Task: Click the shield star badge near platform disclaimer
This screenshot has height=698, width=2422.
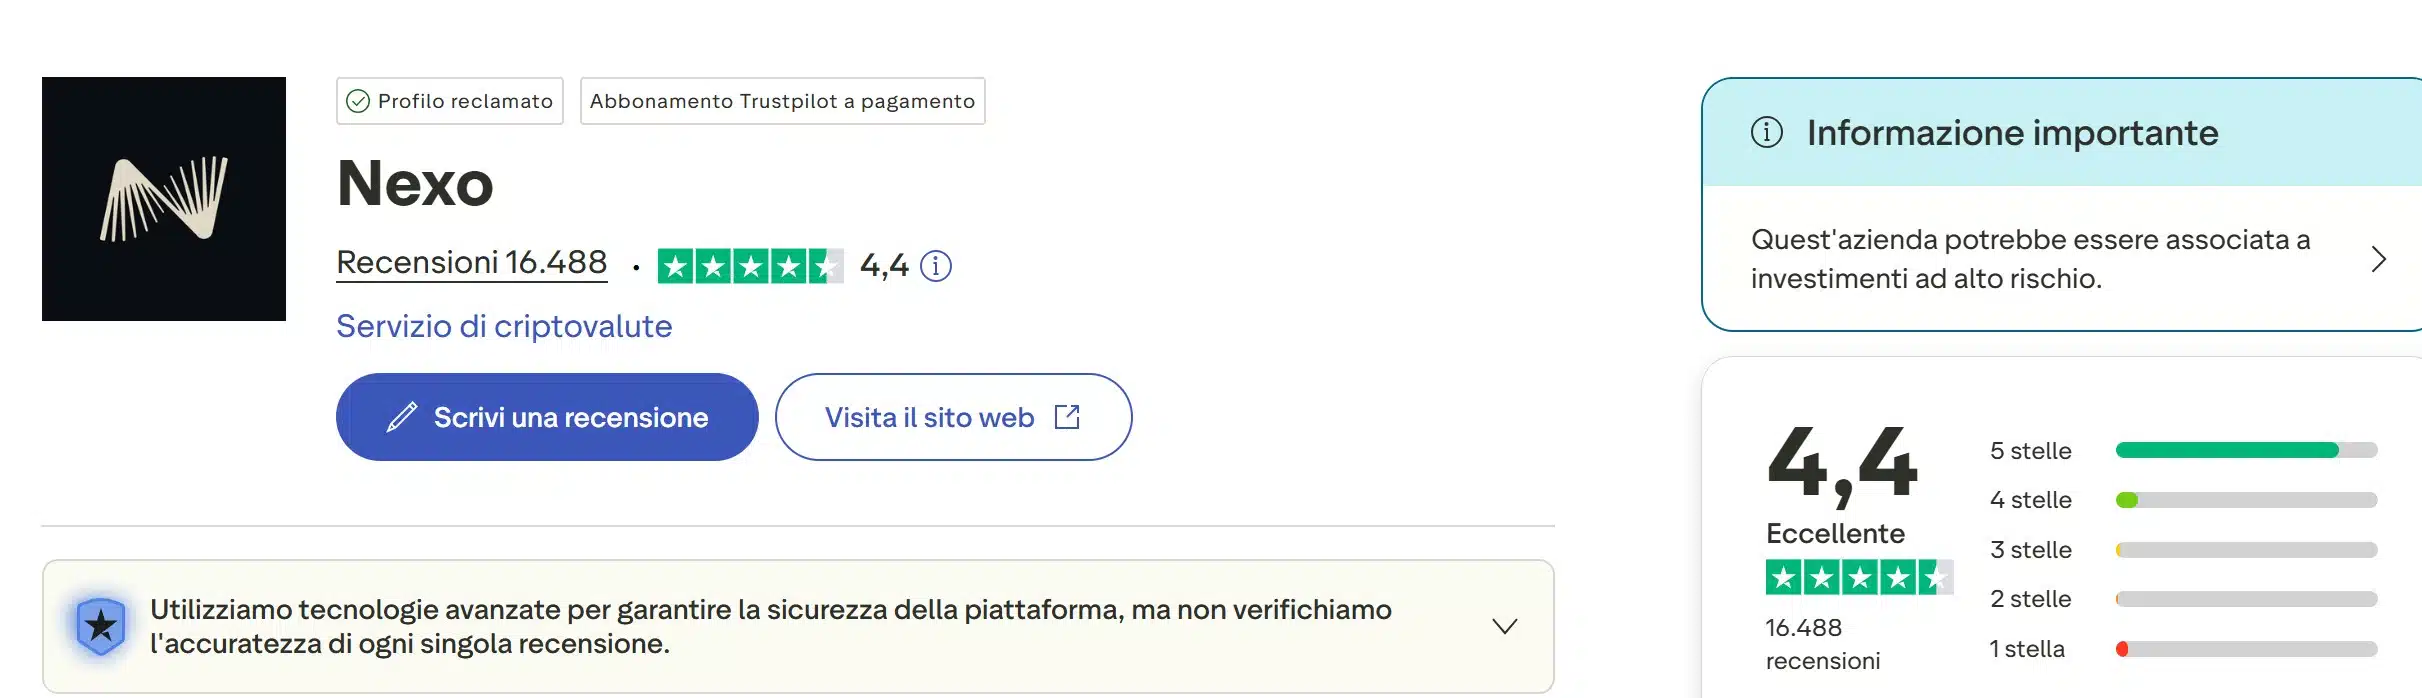Action: pos(100,625)
